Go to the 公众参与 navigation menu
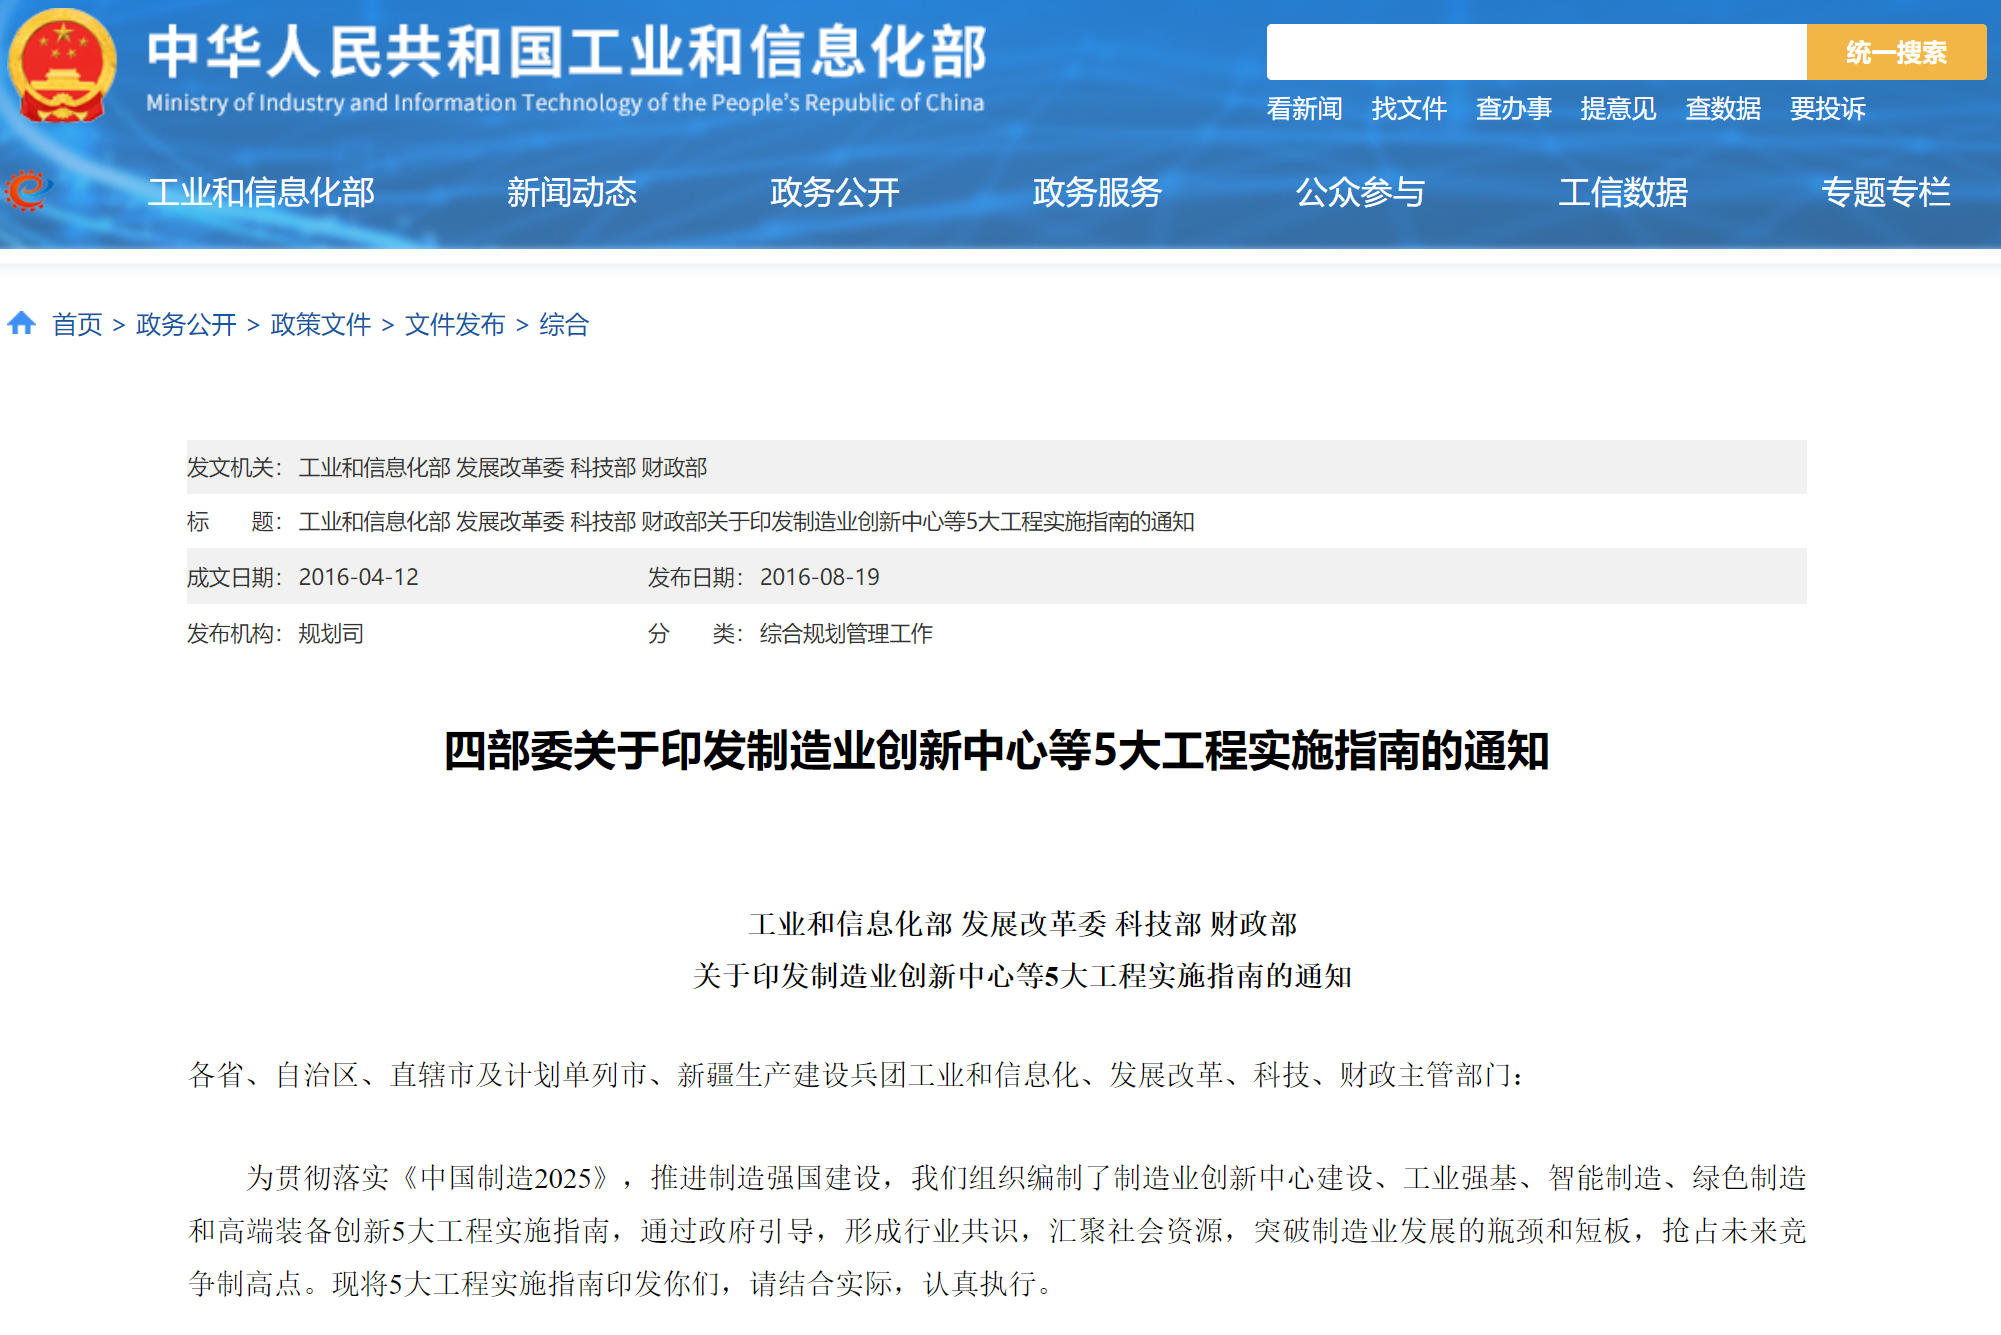This screenshot has width=2001, height=1335. point(1360,192)
